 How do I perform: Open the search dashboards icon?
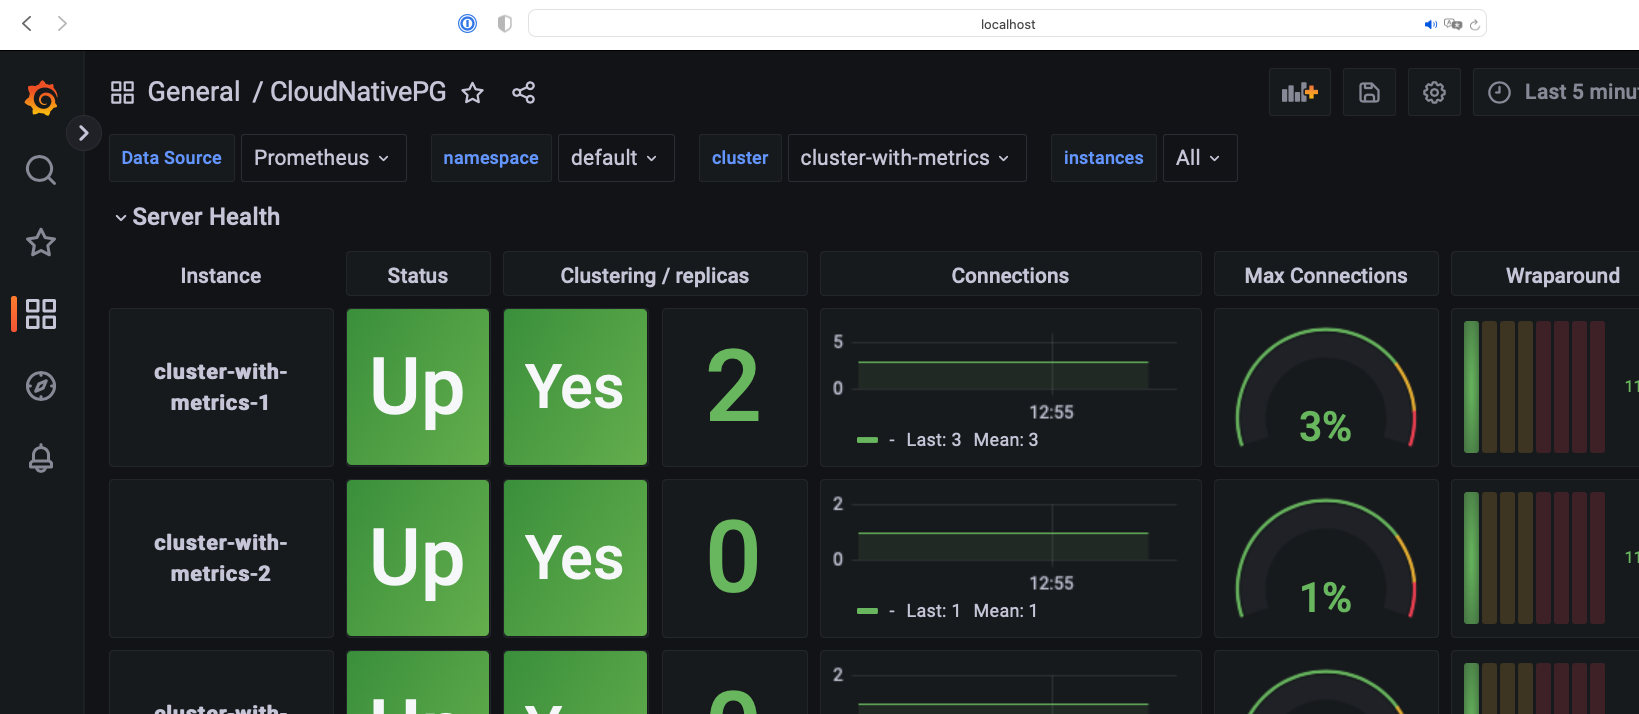41,170
